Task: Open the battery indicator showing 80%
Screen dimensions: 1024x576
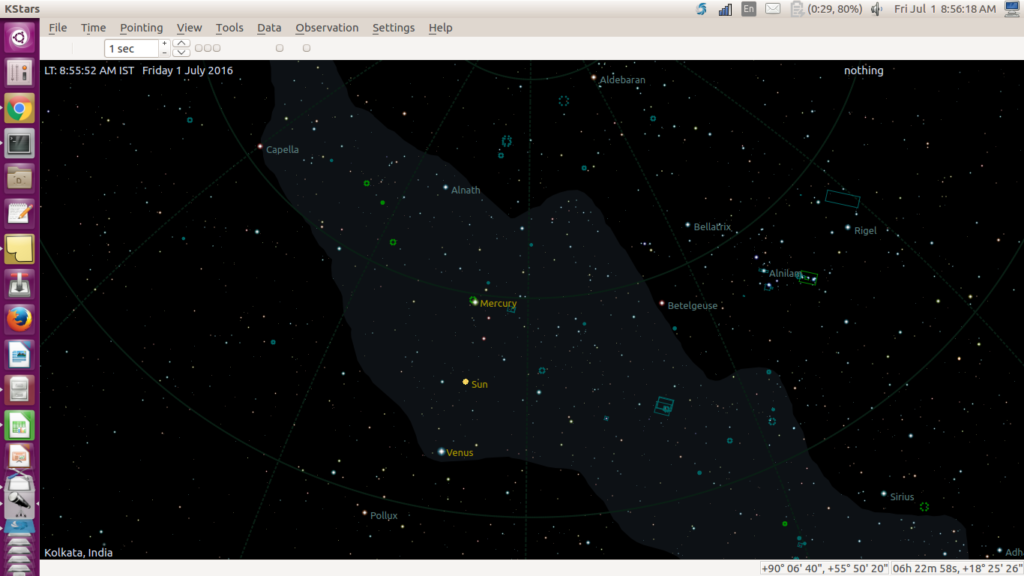Action: (825, 8)
